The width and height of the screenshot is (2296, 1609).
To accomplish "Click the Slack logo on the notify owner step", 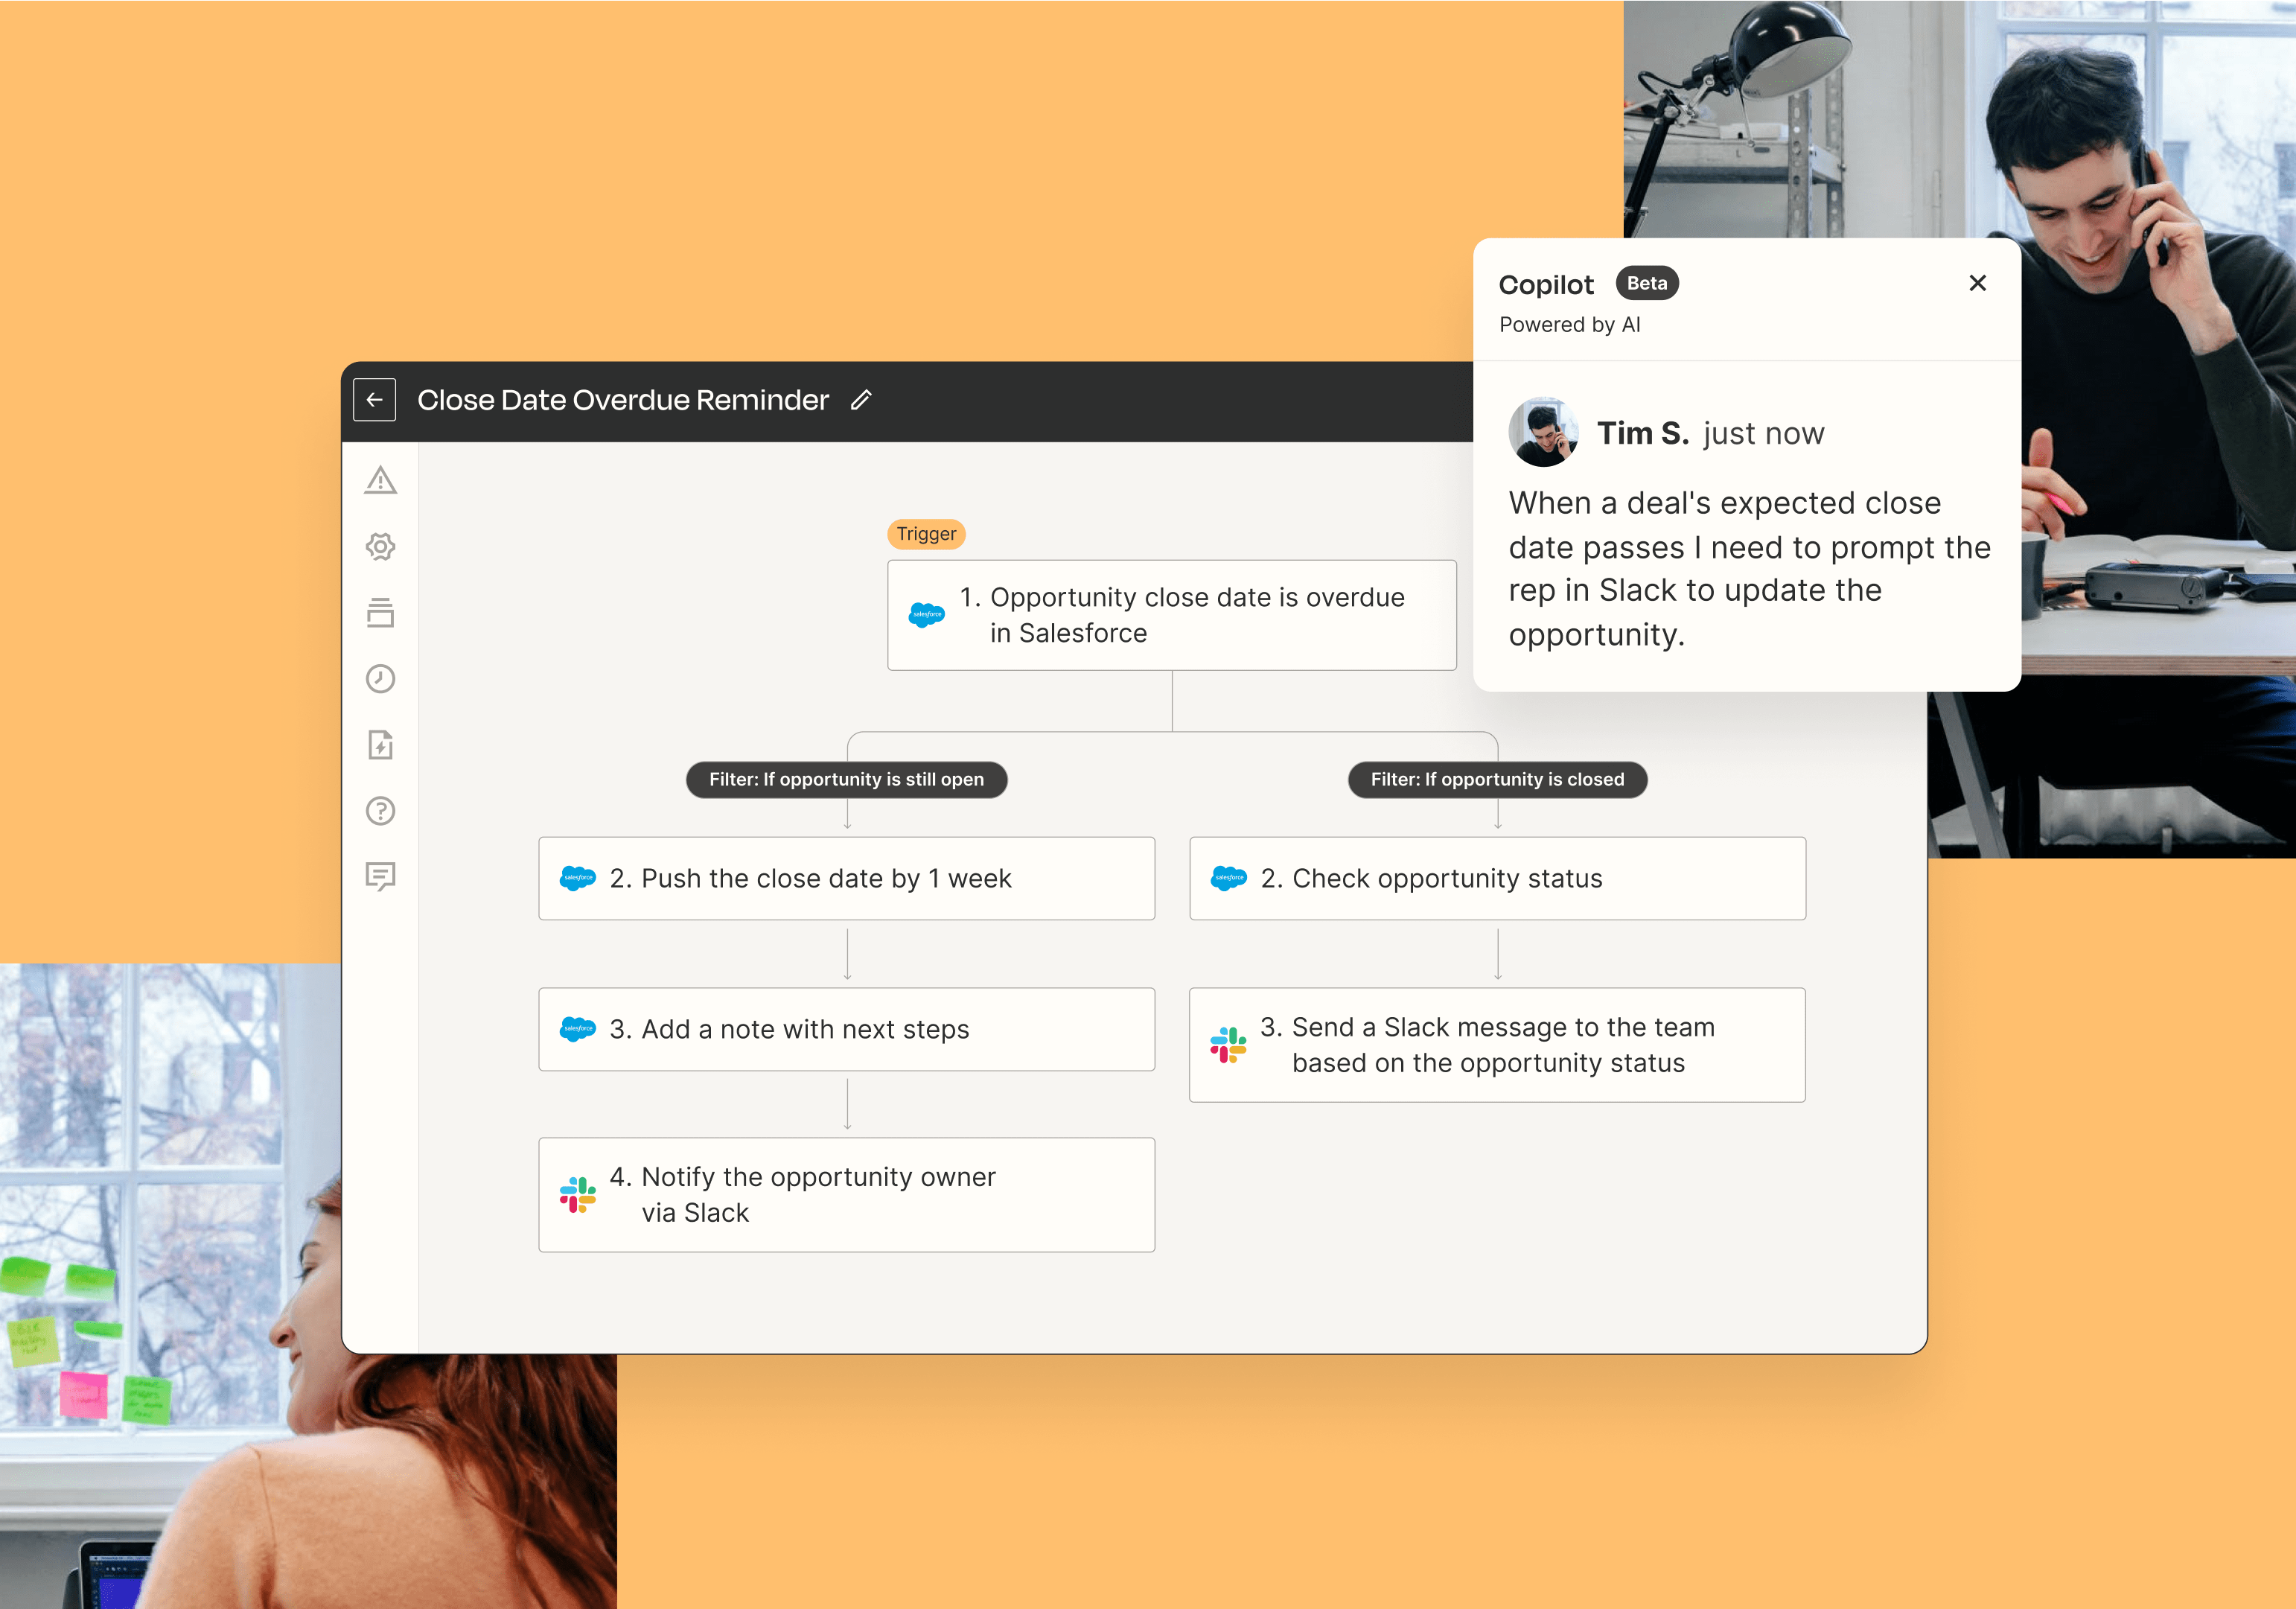I will tap(579, 1194).
